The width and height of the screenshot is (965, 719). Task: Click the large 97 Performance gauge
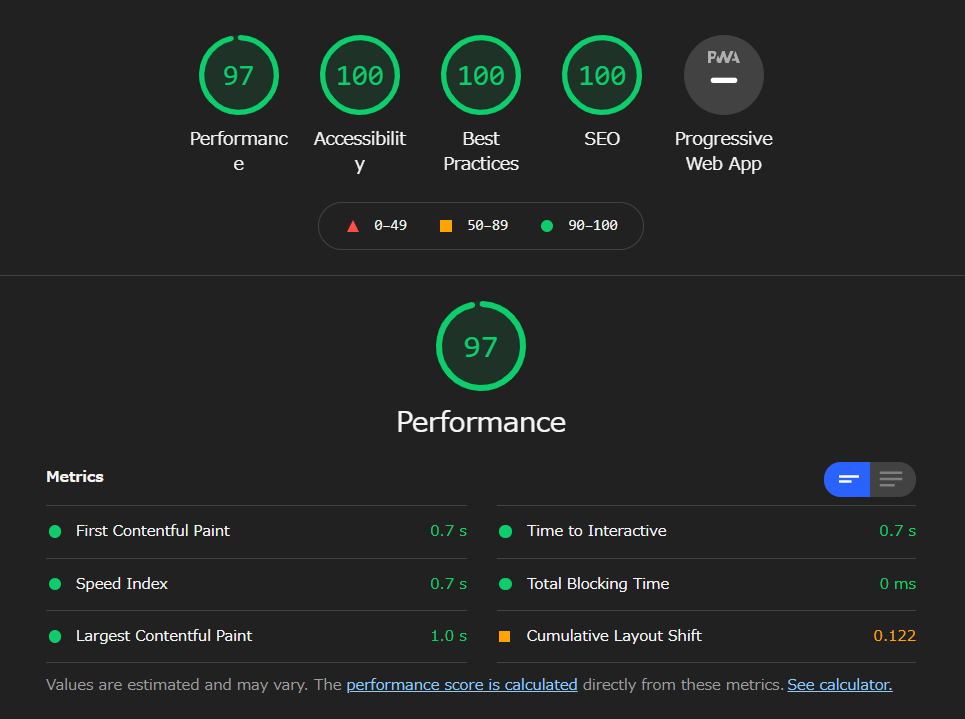tap(481, 346)
